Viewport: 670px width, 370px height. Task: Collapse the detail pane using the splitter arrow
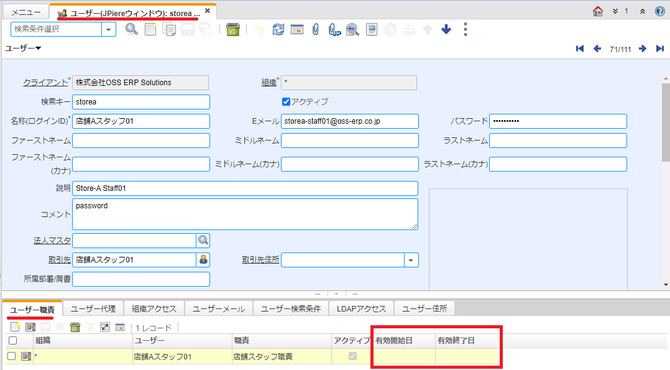pos(336,294)
